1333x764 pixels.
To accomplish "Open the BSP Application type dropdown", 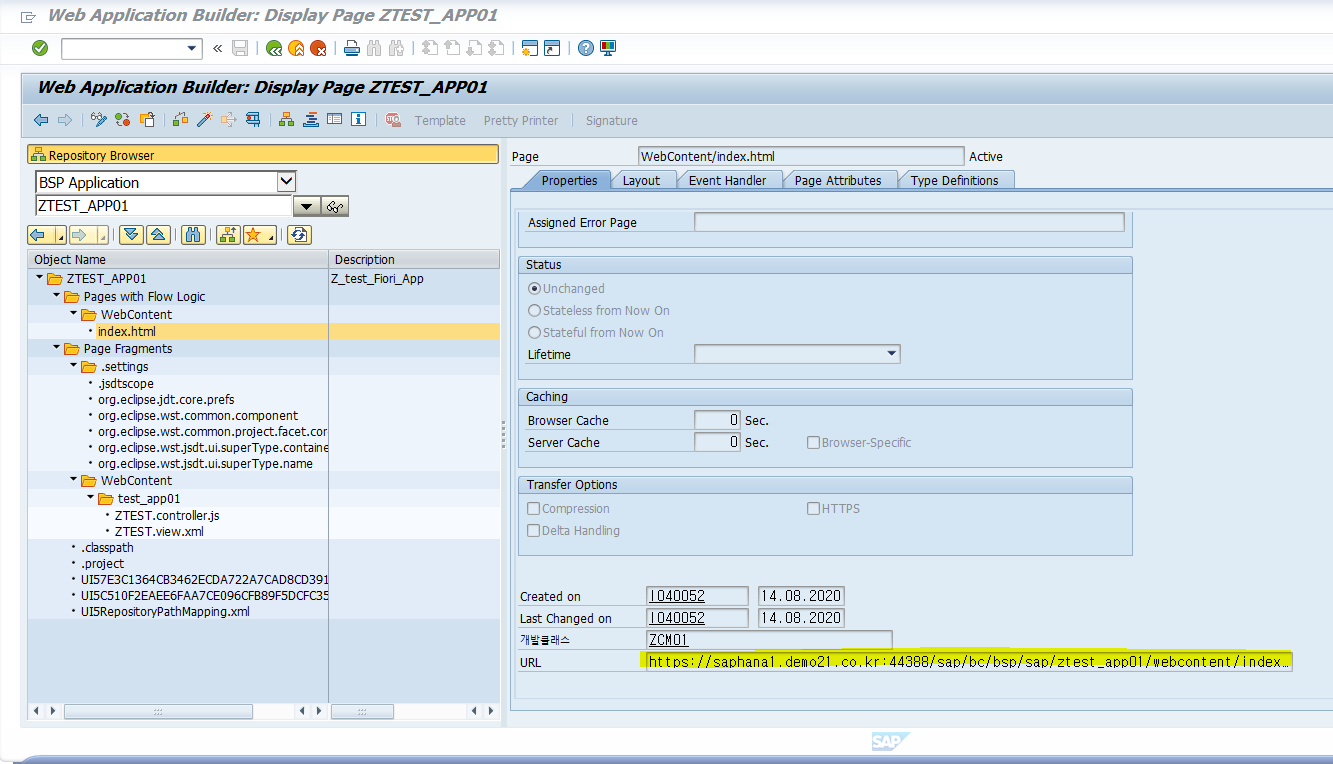I will click(286, 182).
